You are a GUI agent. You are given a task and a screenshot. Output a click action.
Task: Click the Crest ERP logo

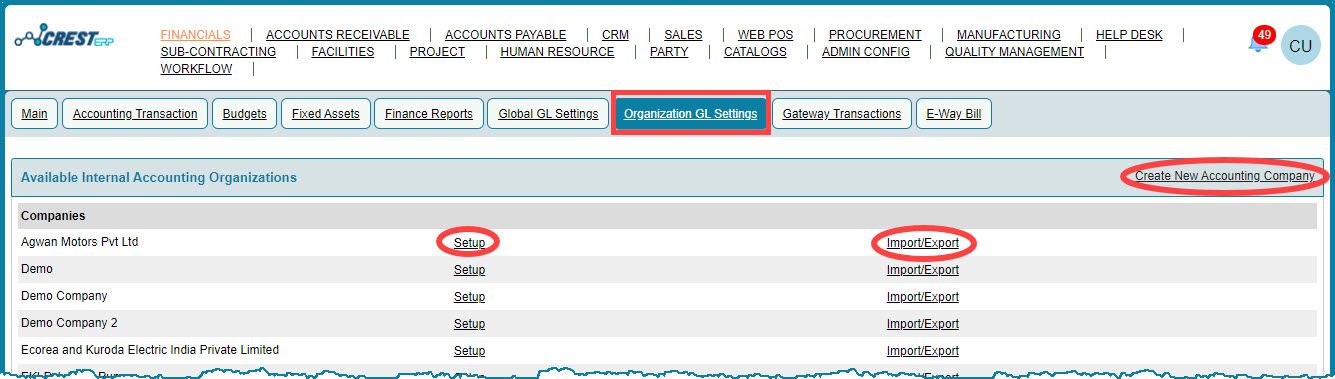coord(63,38)
